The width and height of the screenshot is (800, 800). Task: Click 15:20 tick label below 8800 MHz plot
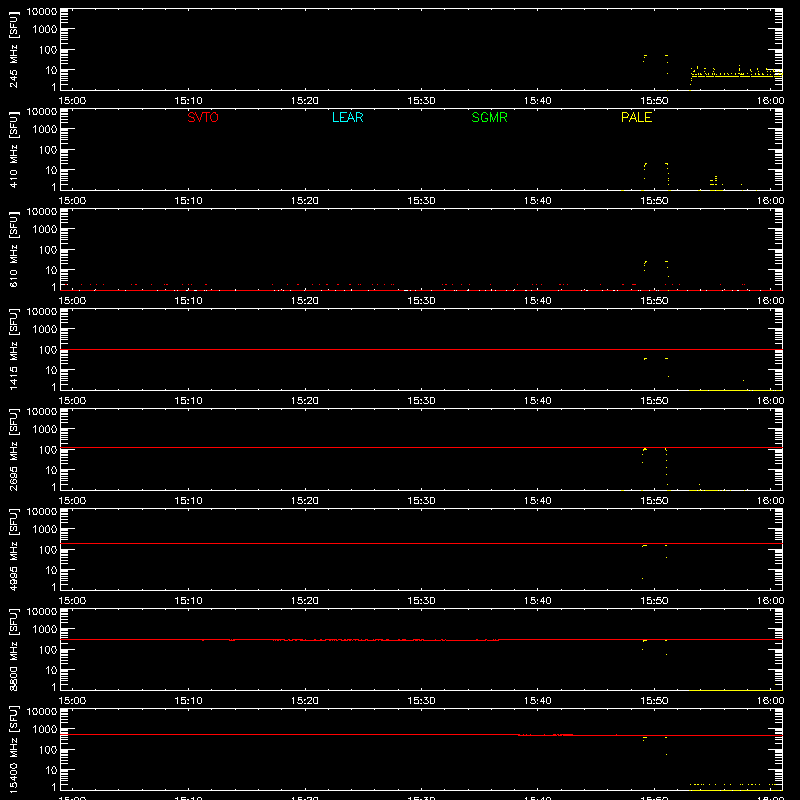click(x=305, y=701)
